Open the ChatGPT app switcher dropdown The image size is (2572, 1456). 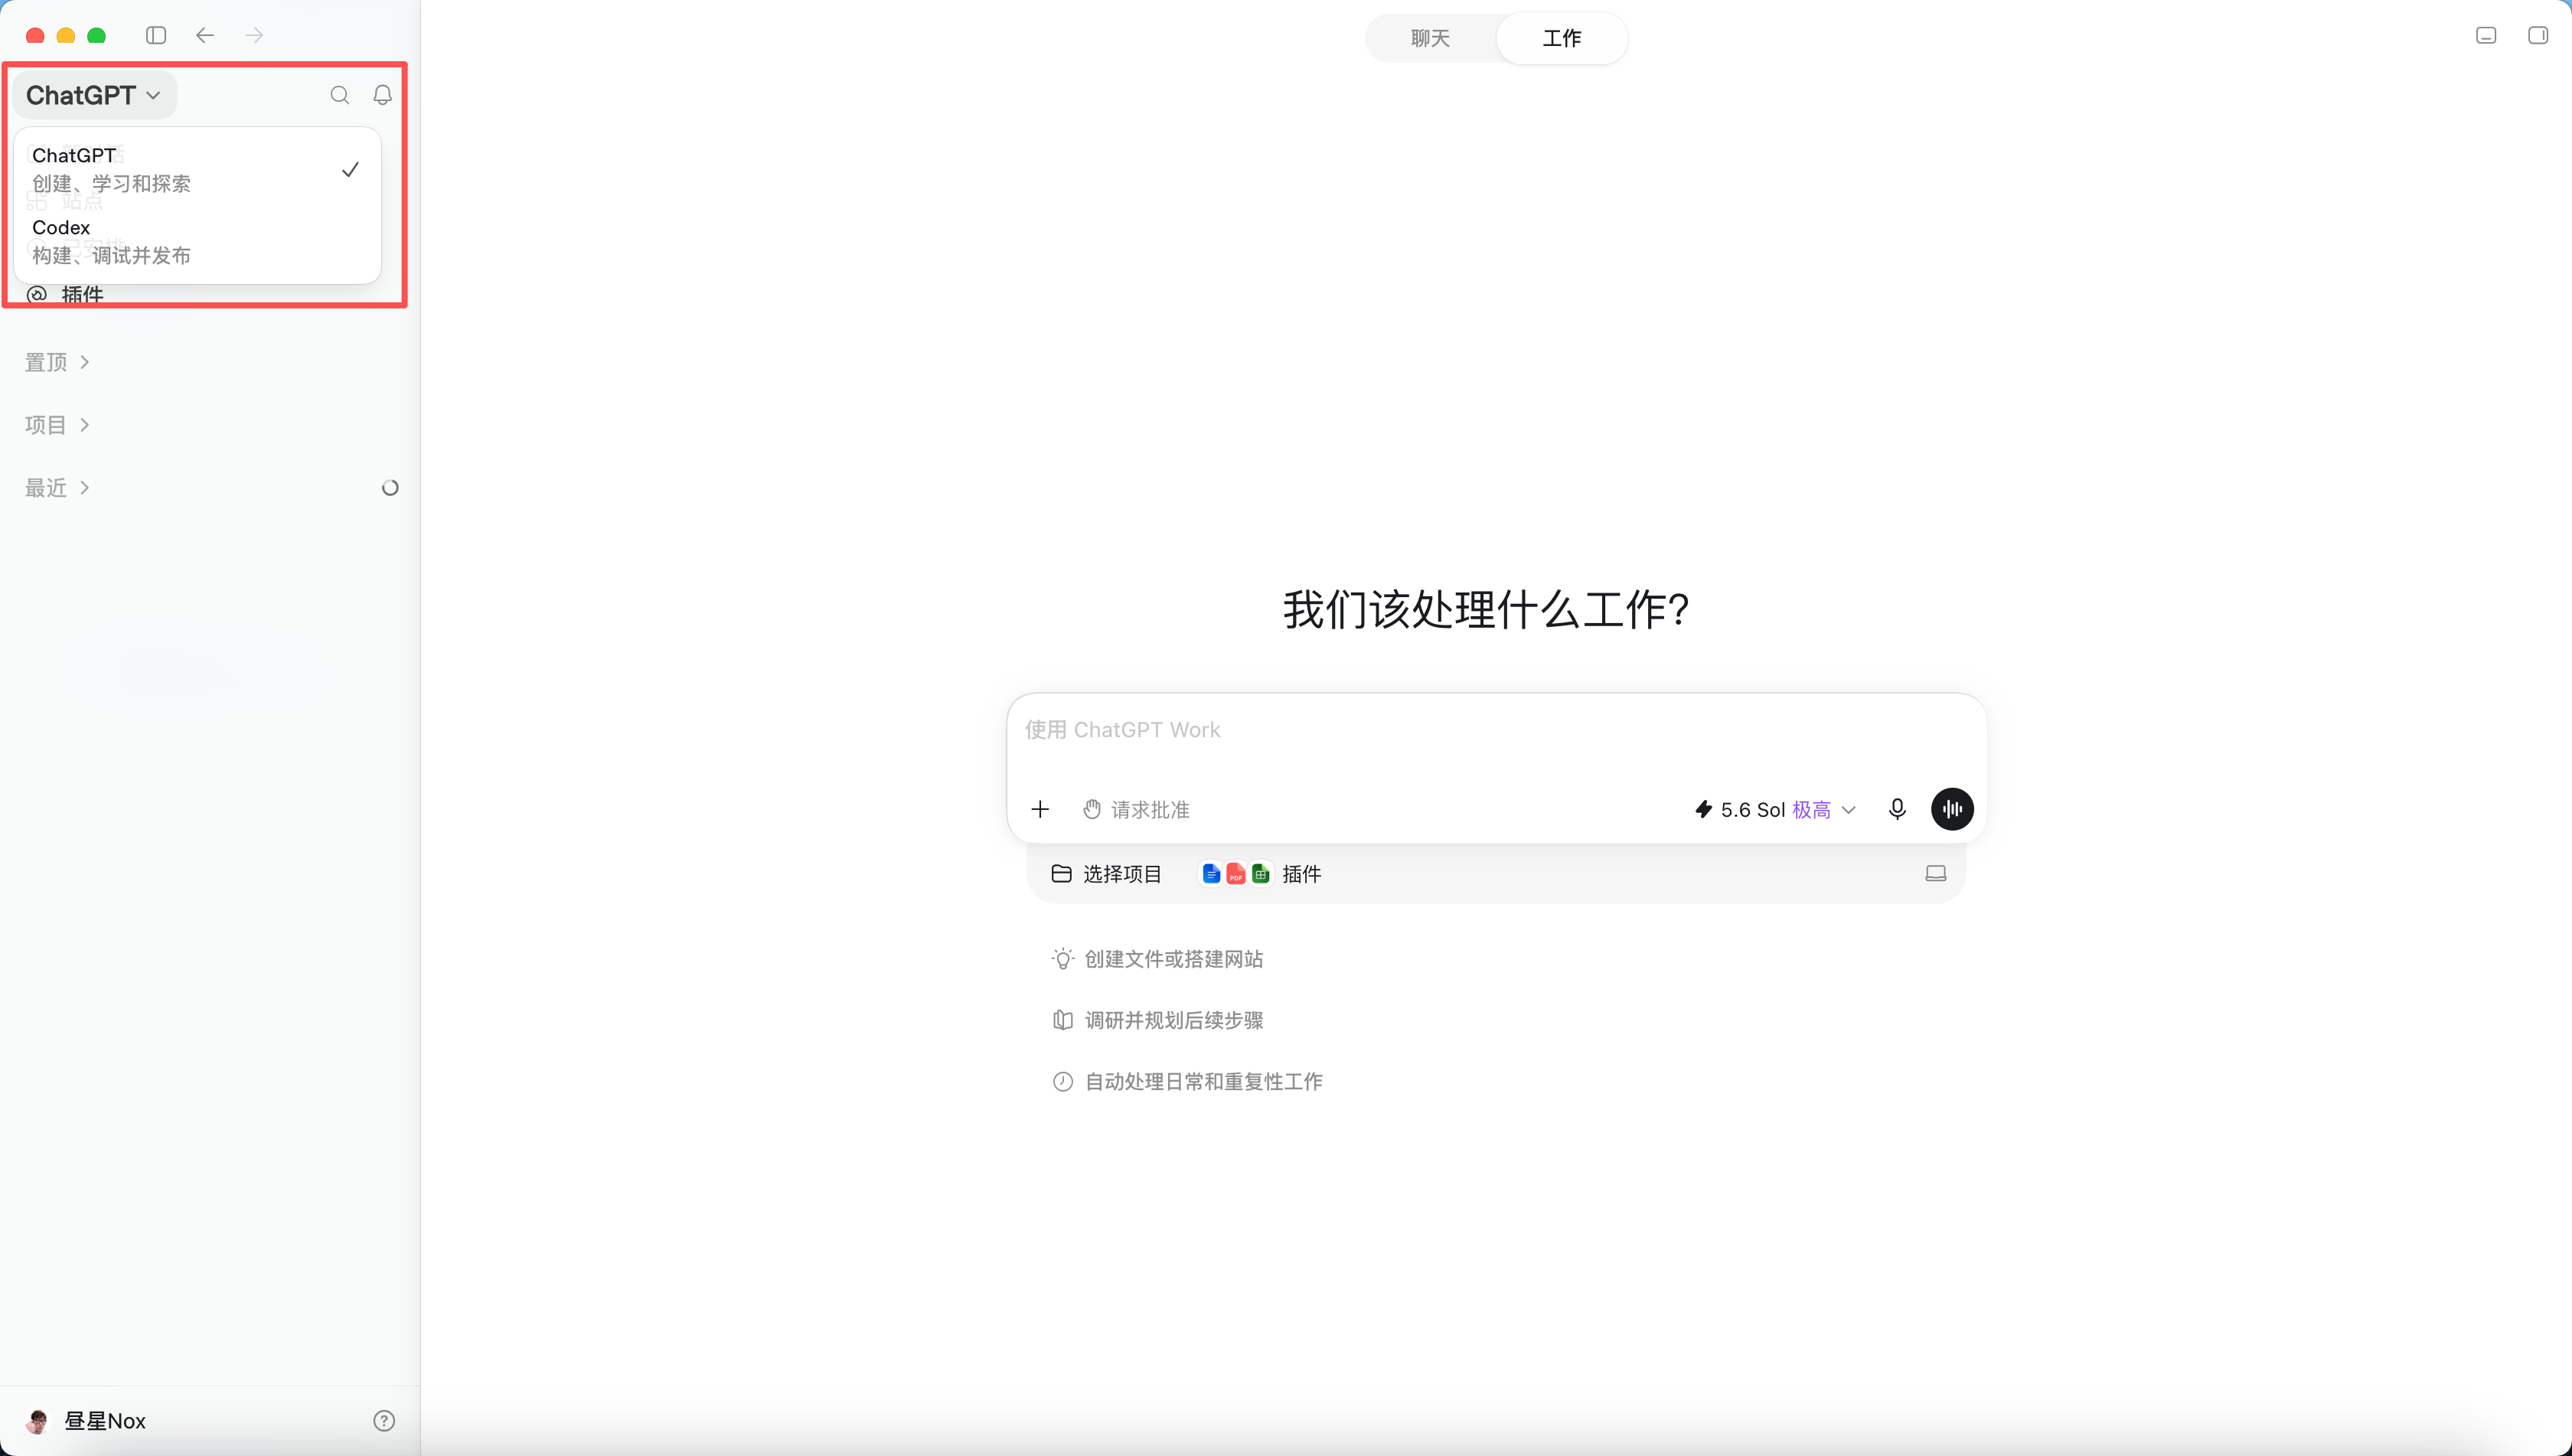(x=94, y=95)
